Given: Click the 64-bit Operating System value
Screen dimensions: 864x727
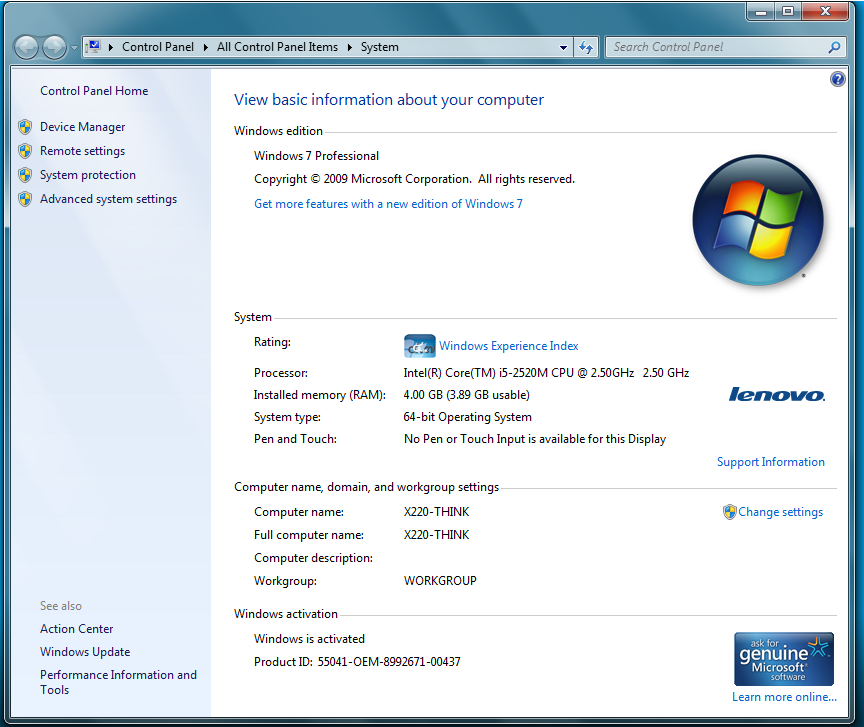Looking at the screenshot, I should 467,417.
